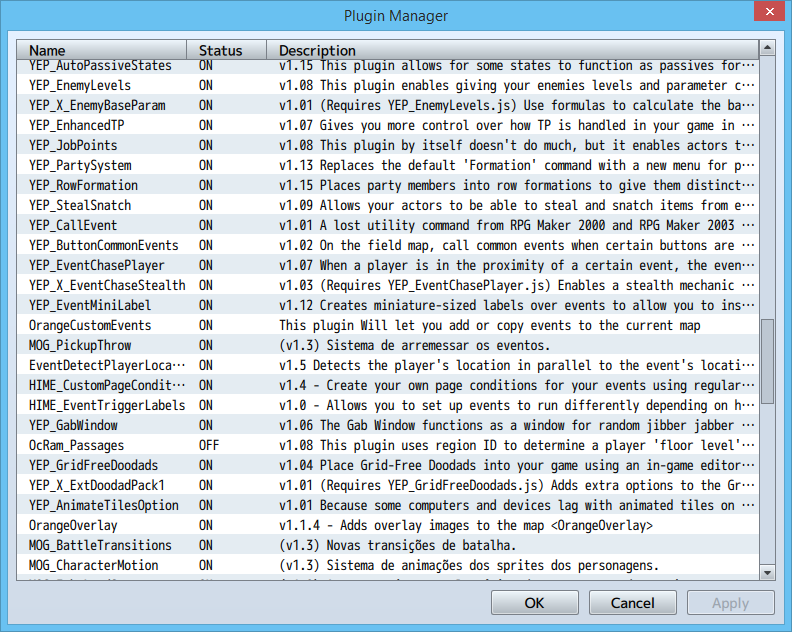Image resolution: width=792 pixels, height=632 pixels.
Task: Click the ON status of OrangeOverlay
Action: click(206, 525)
